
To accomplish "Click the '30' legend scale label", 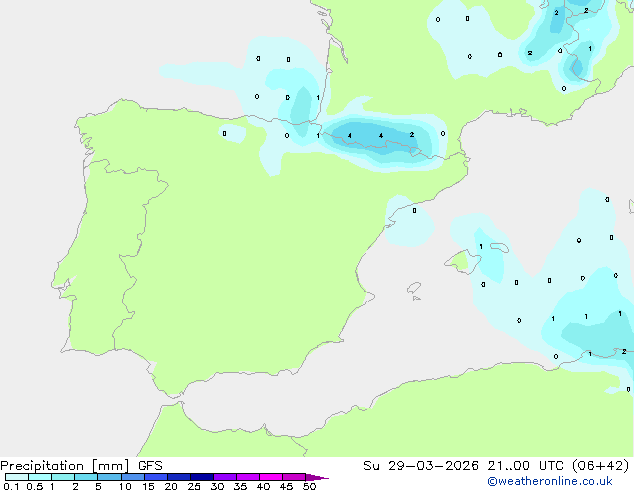I will tap(217, 486).
